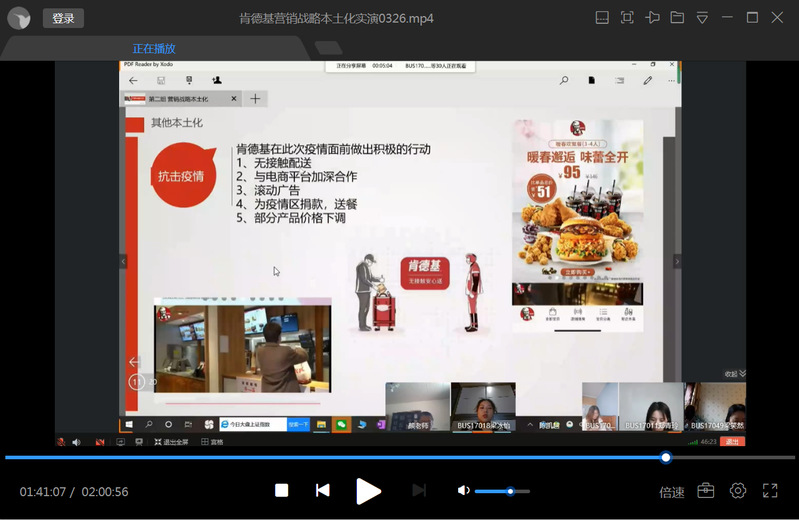The width and height of the screenshot is (799, 520).
Task: Click the KFC counter photo on the slide
Action: 243,349
